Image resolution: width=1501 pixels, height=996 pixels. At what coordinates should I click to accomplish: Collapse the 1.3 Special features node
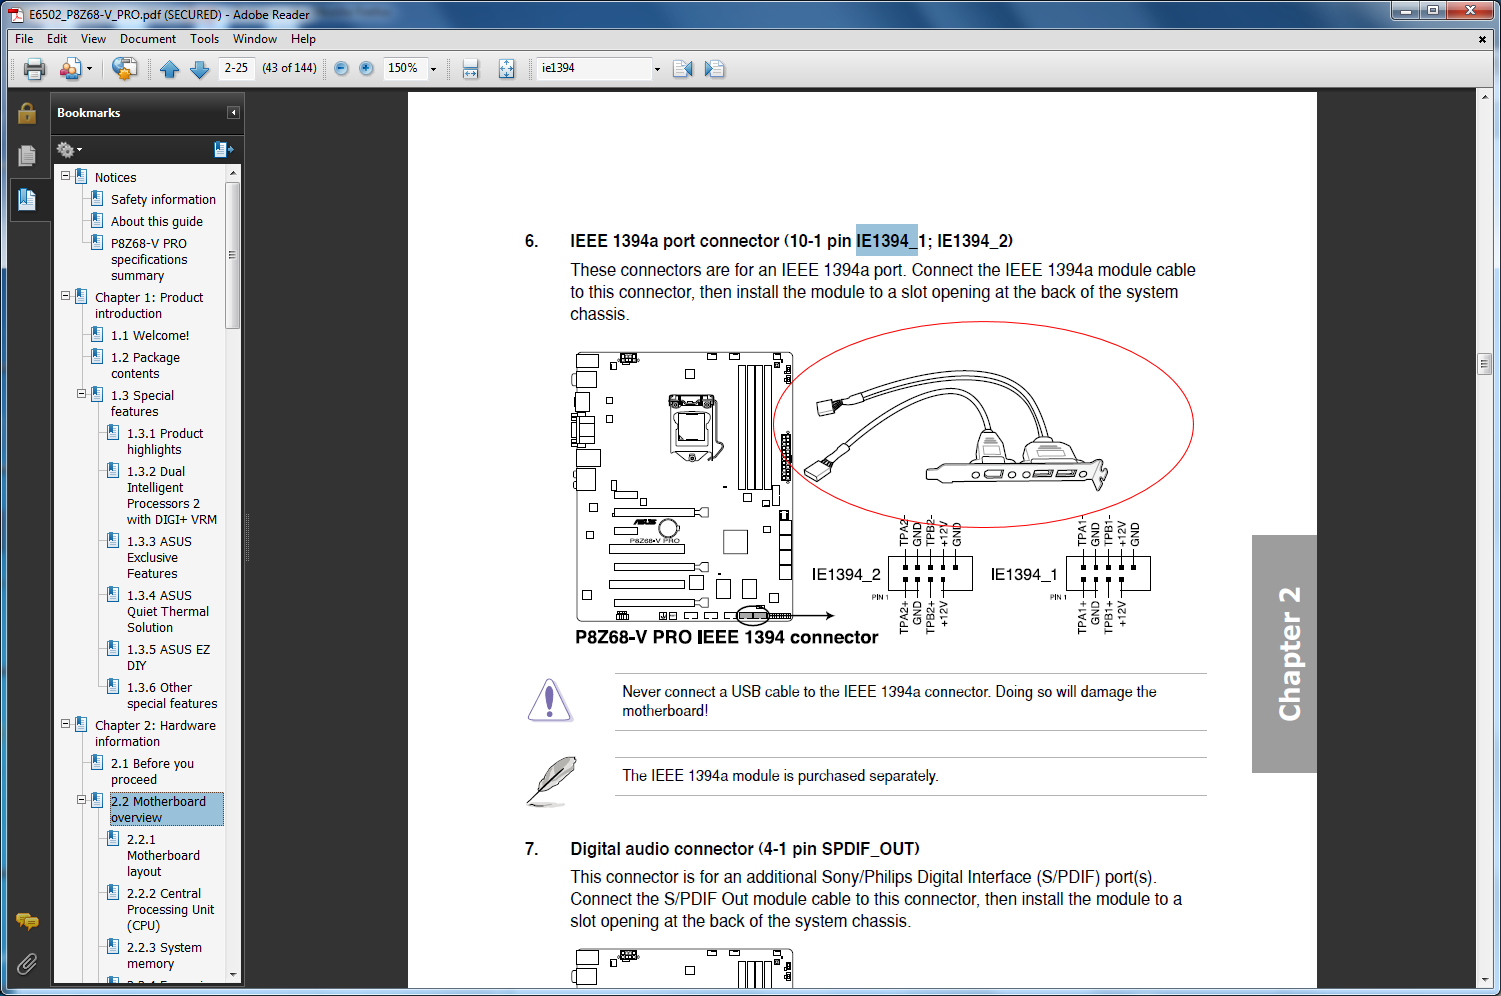tap(82, 394)
